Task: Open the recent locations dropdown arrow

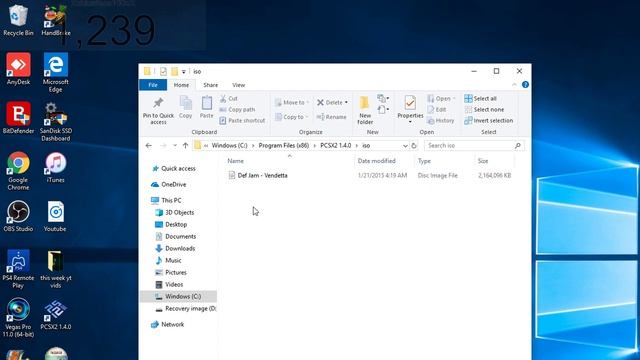Action: pos(175,145)
